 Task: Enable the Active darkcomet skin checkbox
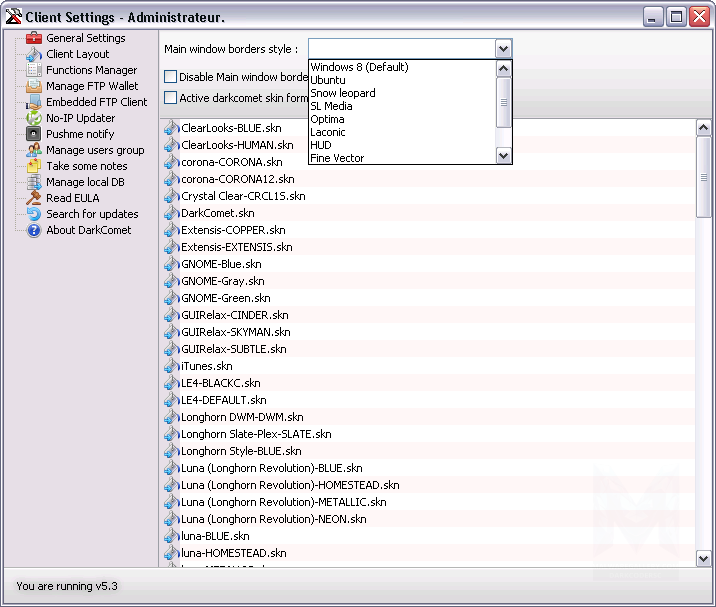point(171,98)
